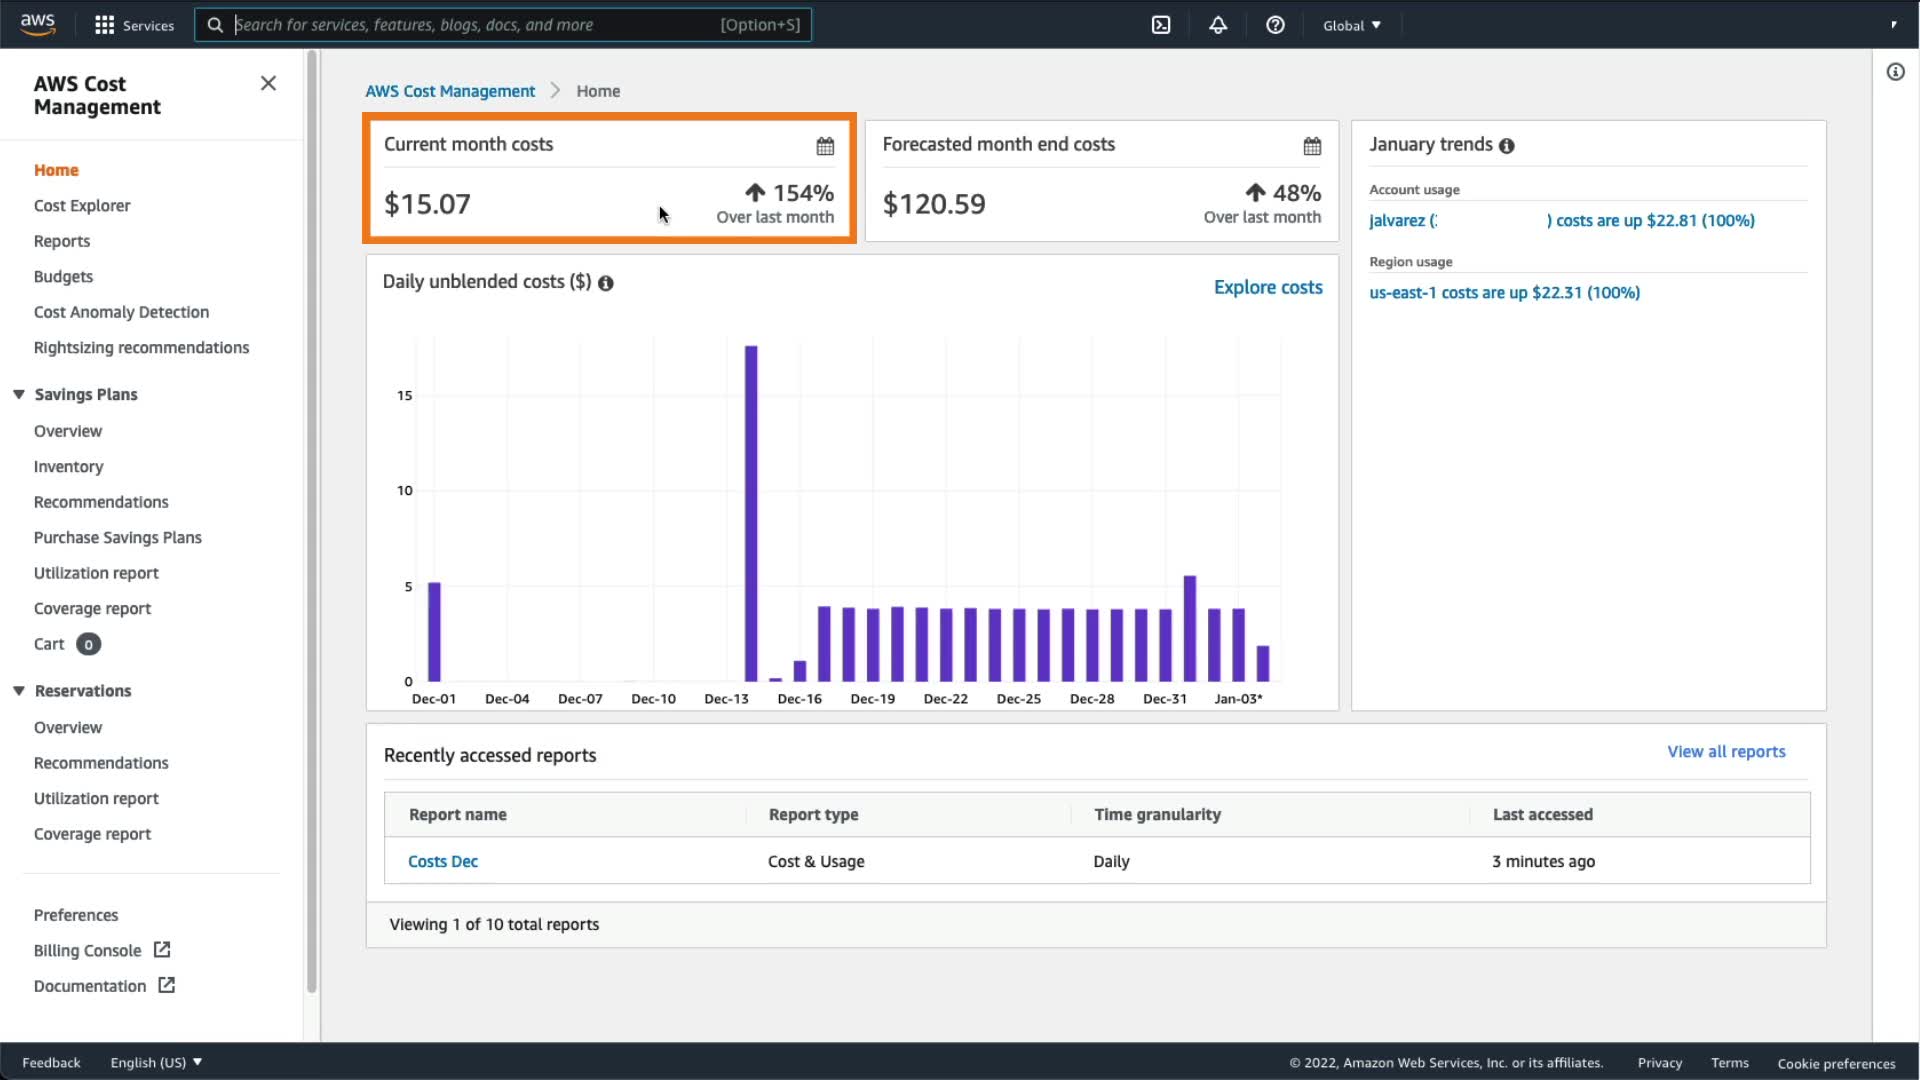Click the services search field
The height and width of the screenshot is (1080, 1920).
pyautogui.click(x=470, y=25)
